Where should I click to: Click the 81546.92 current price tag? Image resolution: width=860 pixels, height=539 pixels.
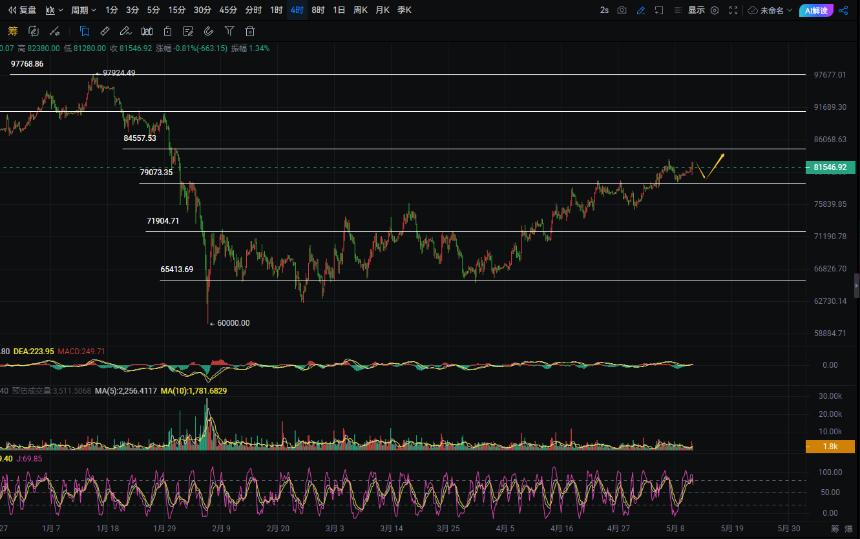[x=830, y=167]
